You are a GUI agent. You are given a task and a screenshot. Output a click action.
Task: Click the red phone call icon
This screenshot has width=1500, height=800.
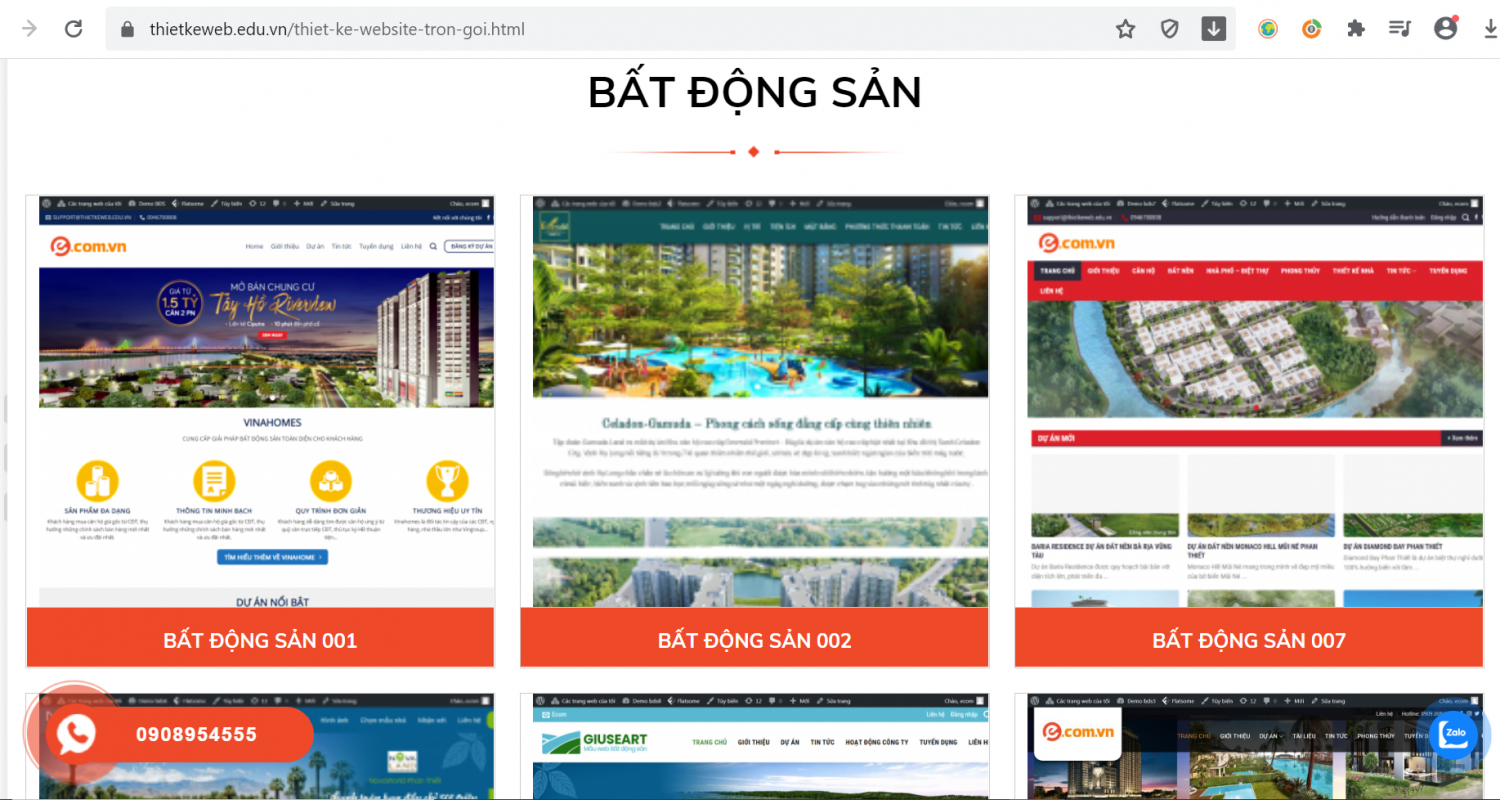point(75,735)
